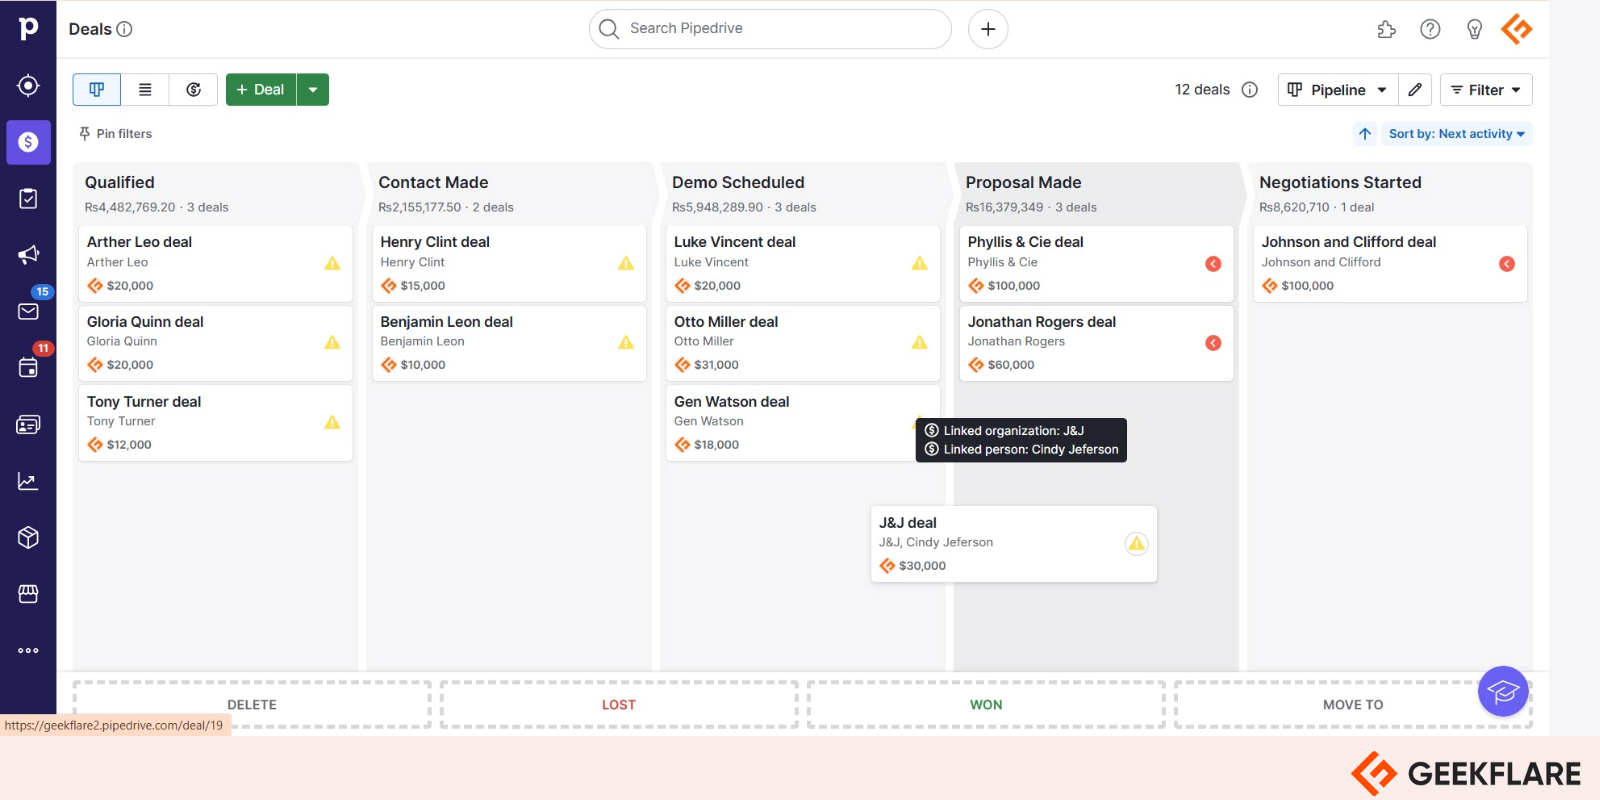The height and width of the screenshot is (800, 1600).
Task: Click the Qualified stage header
Action: point(216,193)
